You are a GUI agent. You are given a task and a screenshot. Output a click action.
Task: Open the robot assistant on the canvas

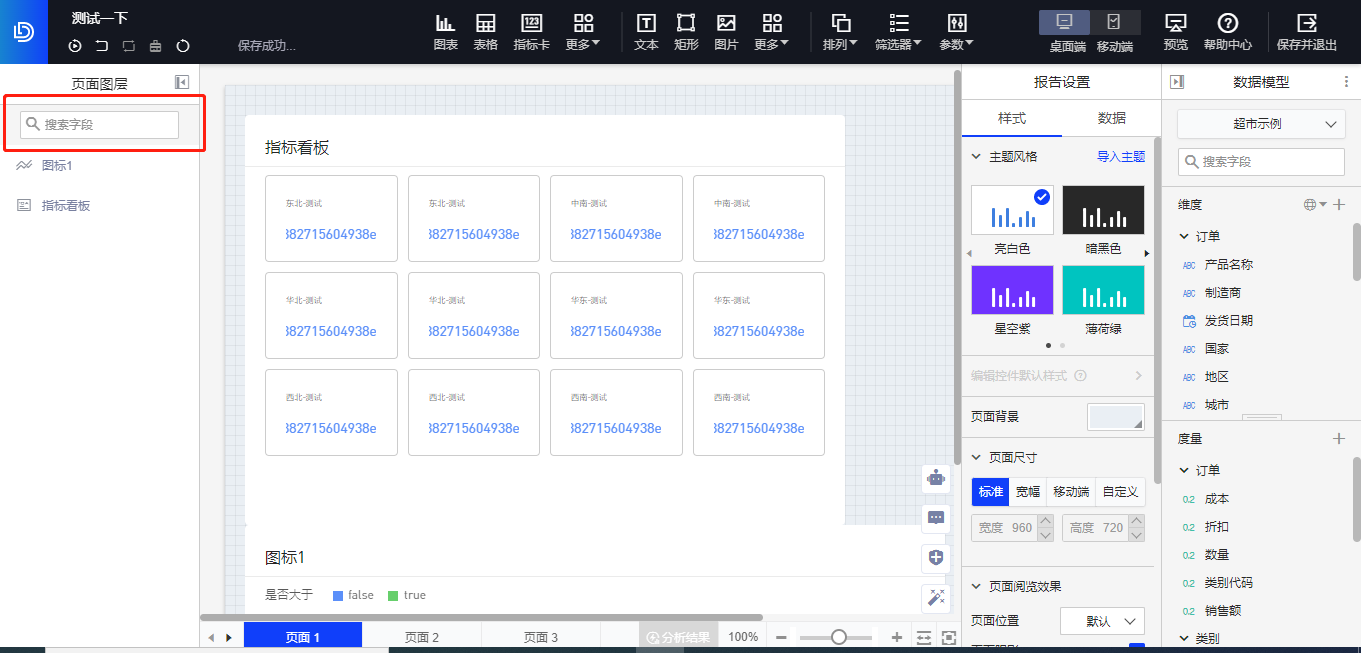[x=936, y=478]
